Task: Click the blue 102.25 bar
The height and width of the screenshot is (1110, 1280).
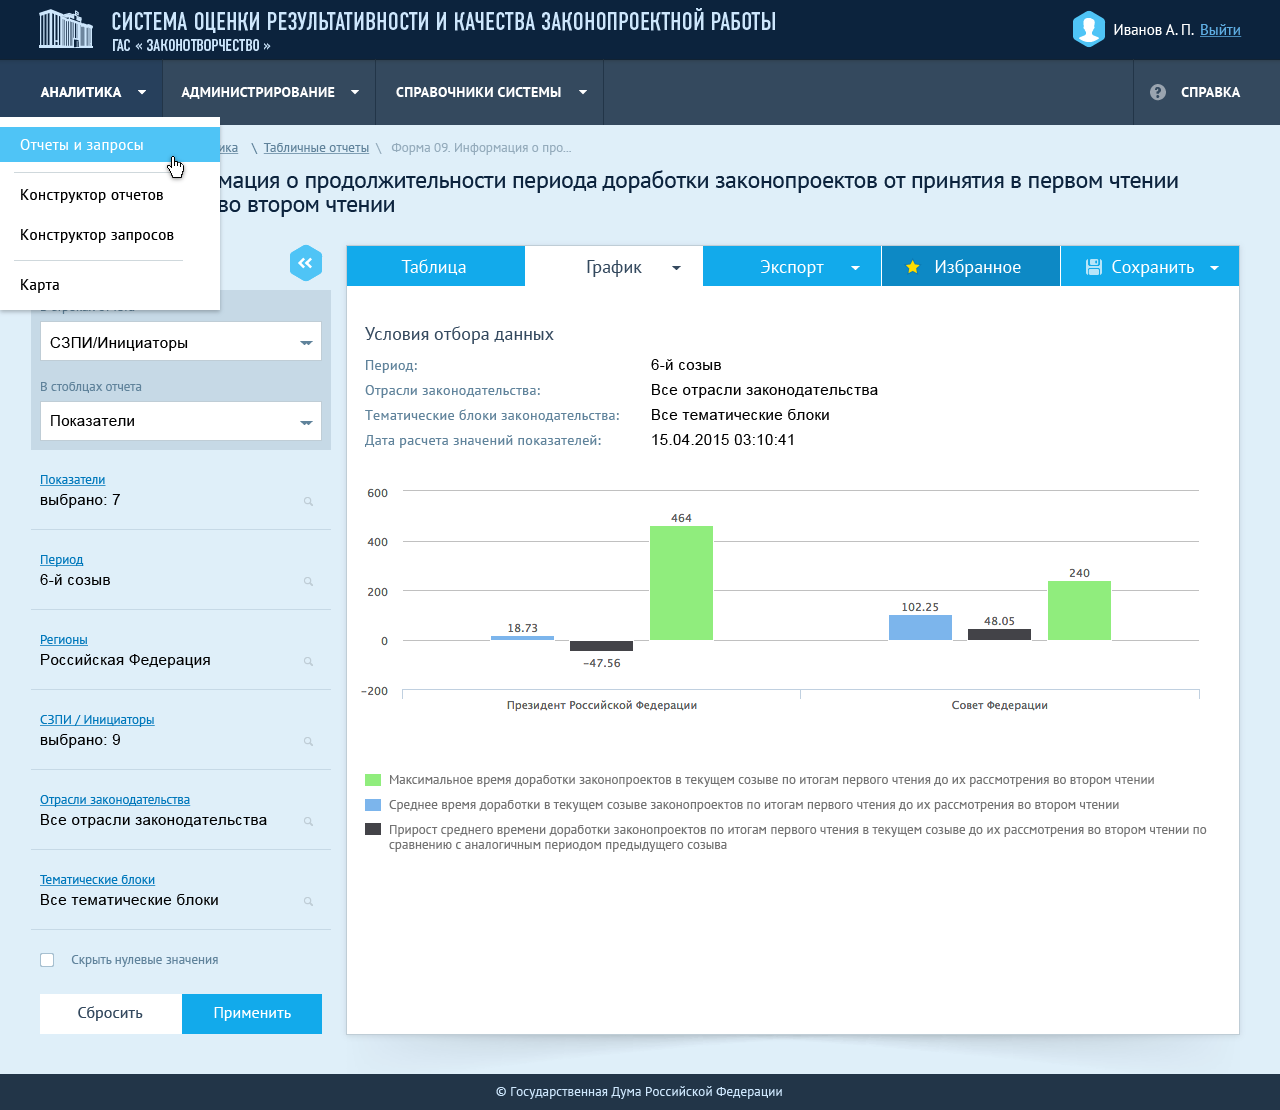Action: (920, 628)
